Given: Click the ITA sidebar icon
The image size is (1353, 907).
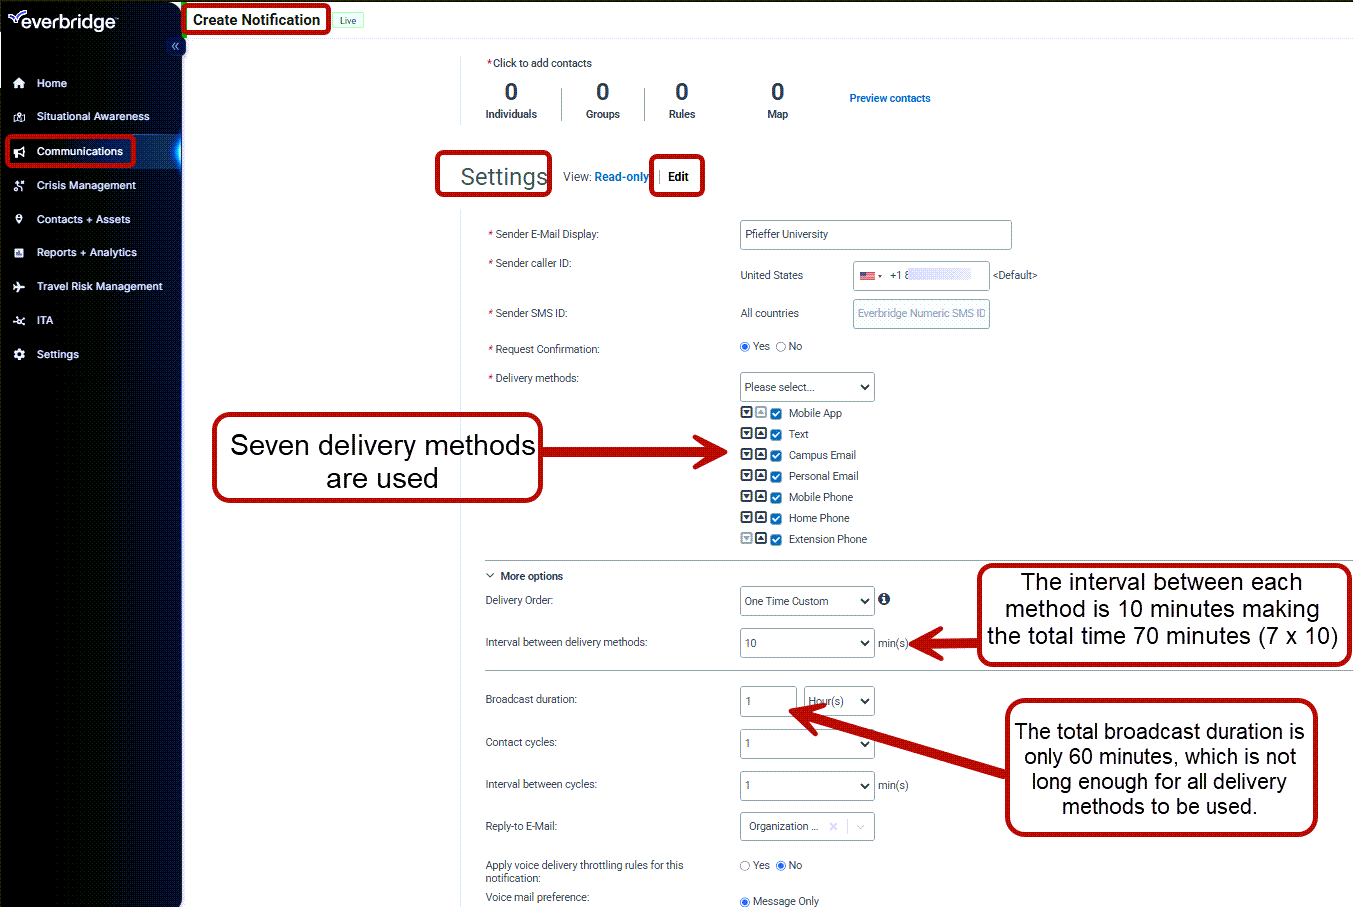Looking at the screenshot, I should (19, 321).
